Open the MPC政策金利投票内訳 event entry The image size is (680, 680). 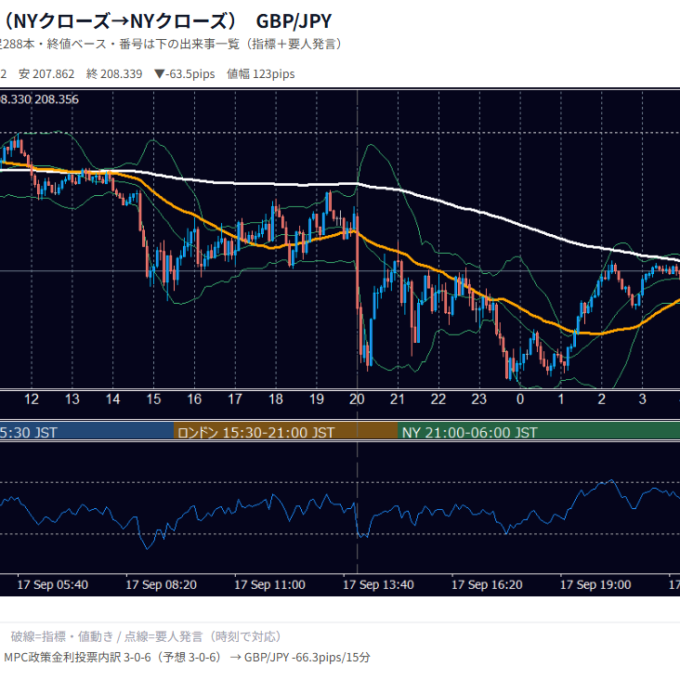tap(186, 658)
